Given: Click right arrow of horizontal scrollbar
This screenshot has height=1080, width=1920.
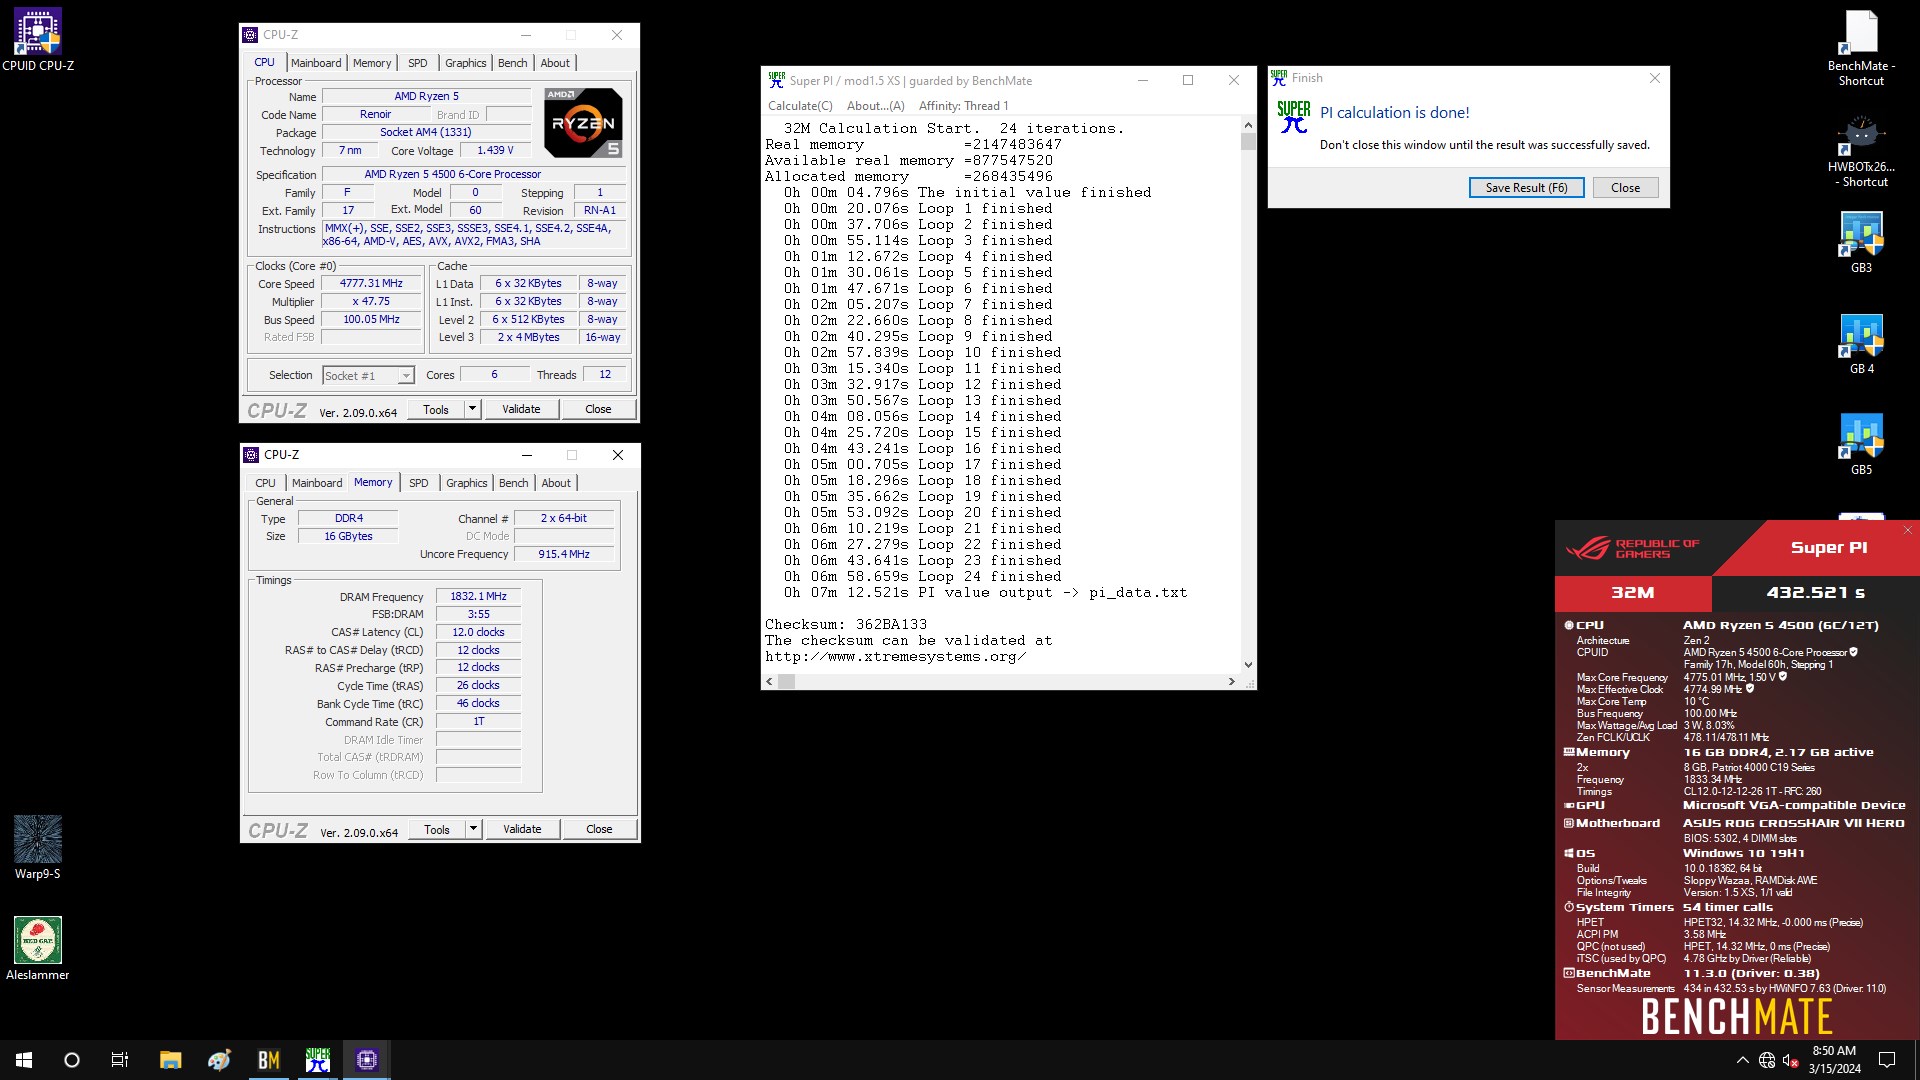Looking at the screenshot, I should tap(1231, 682).
